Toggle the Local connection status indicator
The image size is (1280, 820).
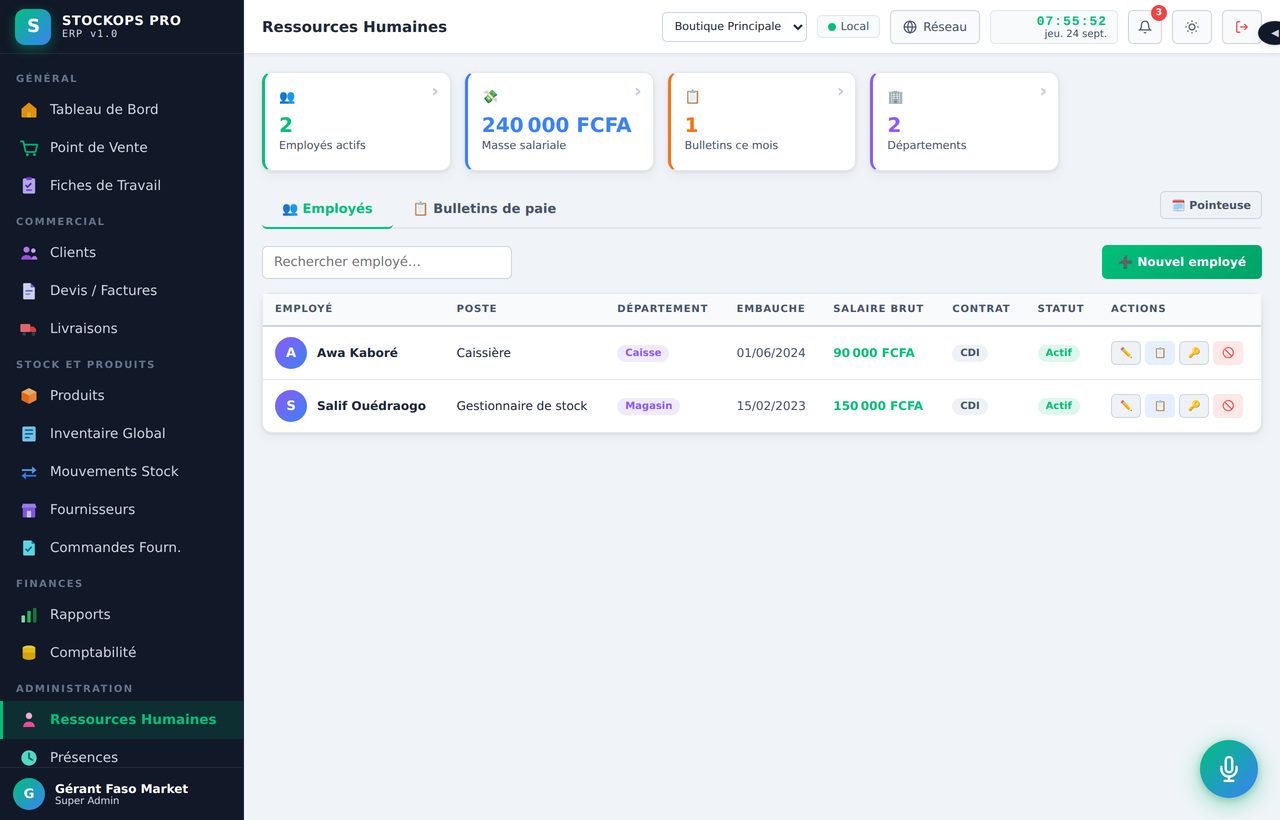(x=848, y=27)
